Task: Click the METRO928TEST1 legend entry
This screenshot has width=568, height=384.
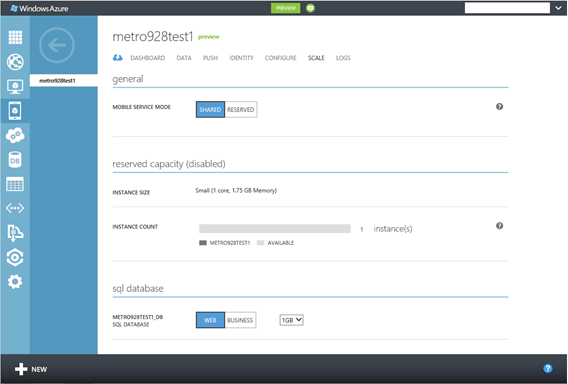Action: (225, 243)
